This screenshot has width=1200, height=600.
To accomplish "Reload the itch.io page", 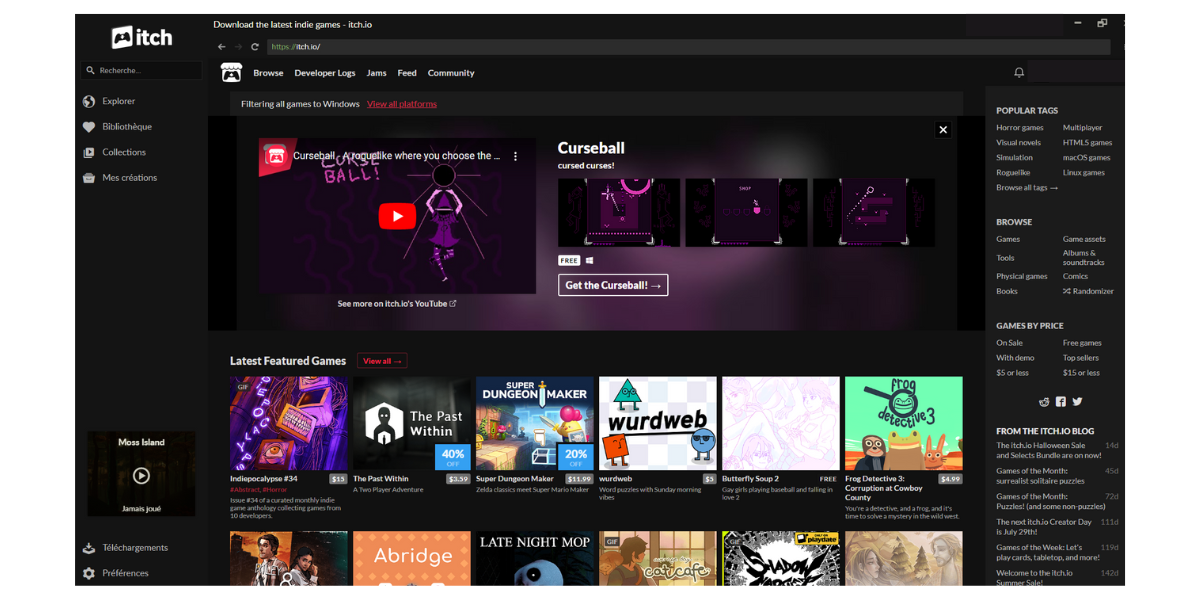I will [255, 47].
